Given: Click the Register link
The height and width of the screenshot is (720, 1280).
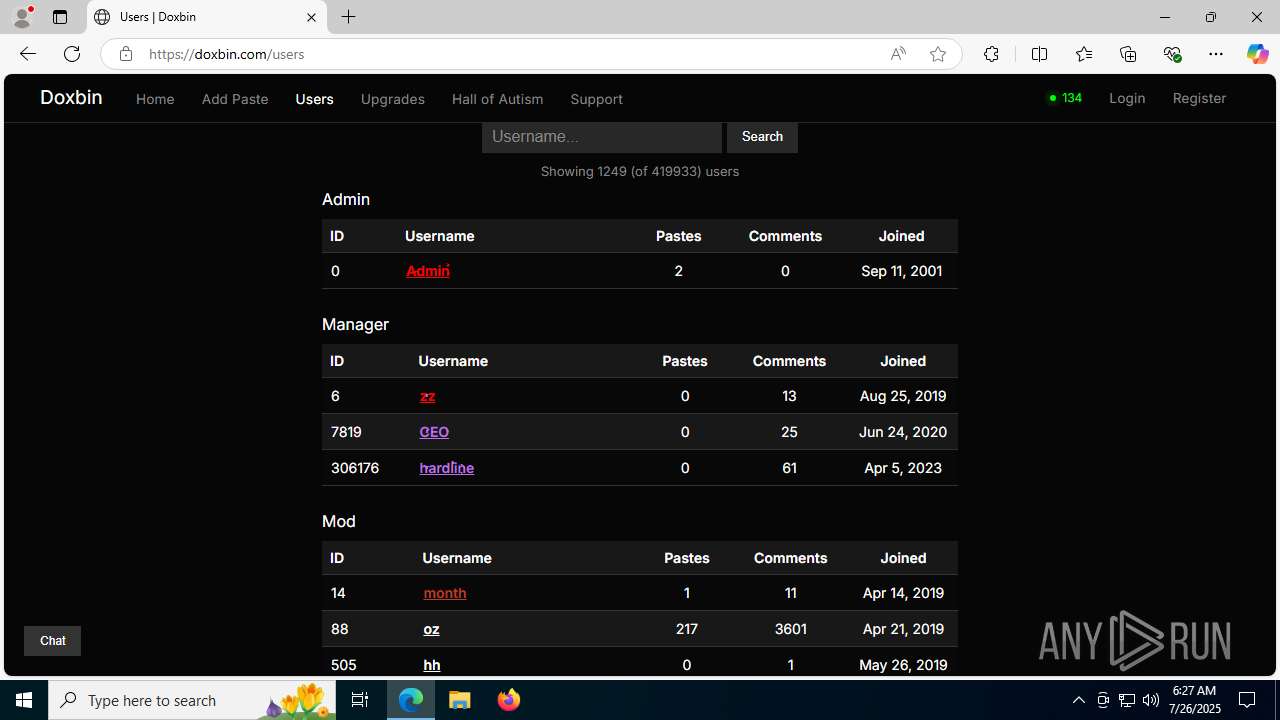Looking at the screenshot, I should (1199, 98).
